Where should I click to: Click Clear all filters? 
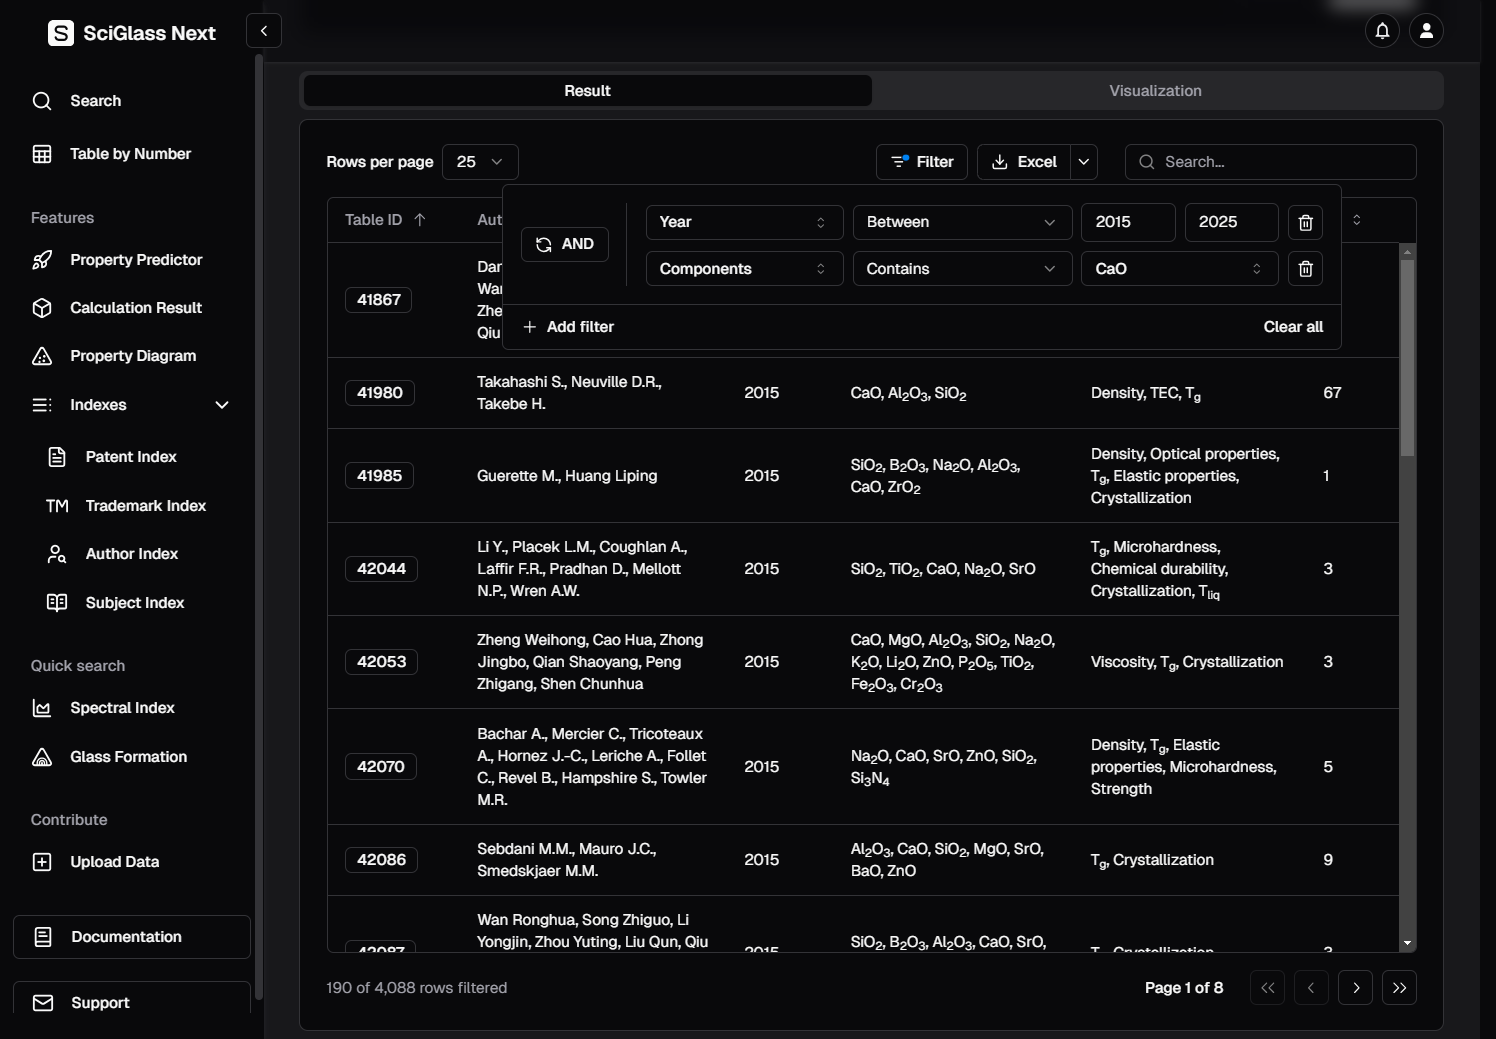coord(1292,327)
